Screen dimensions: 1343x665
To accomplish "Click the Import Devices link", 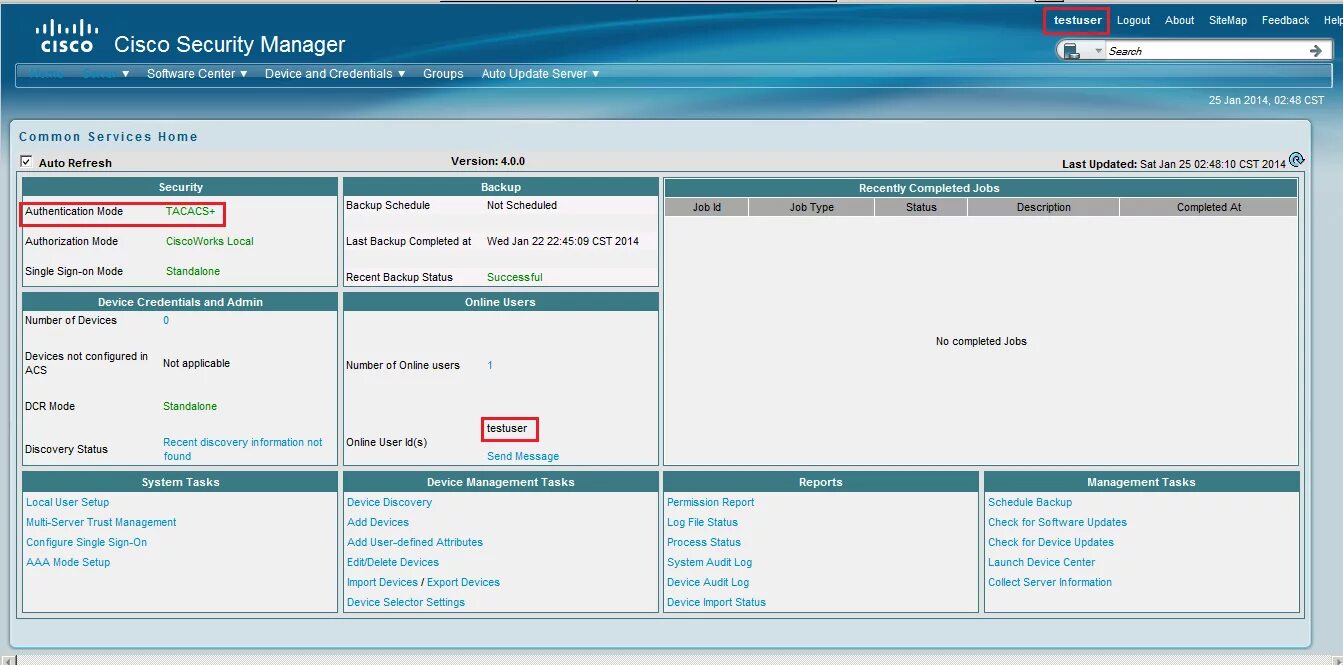I will 382,582.
